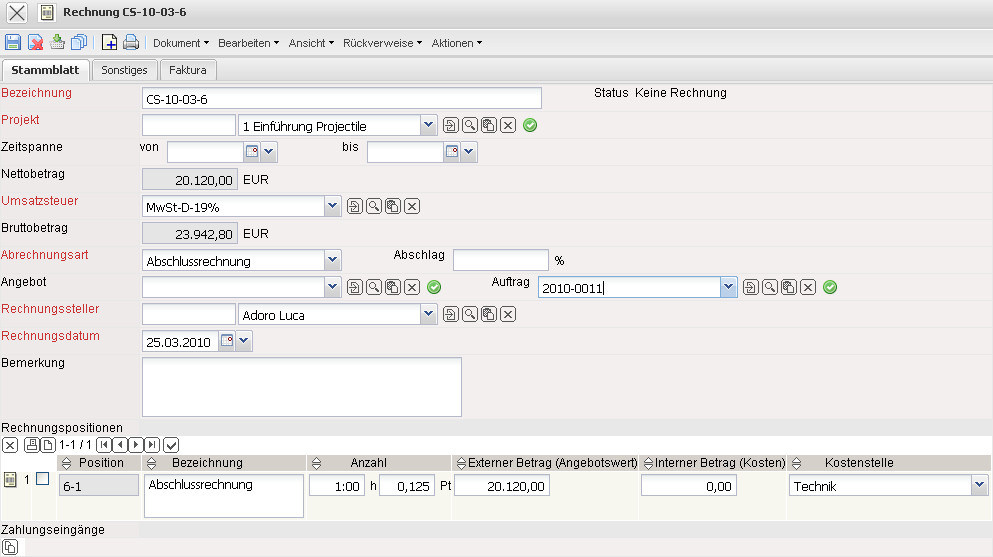Click the search magnifier icon next to Projekt
The width and height of the screenshot is (993, 557).
[470, 126]
